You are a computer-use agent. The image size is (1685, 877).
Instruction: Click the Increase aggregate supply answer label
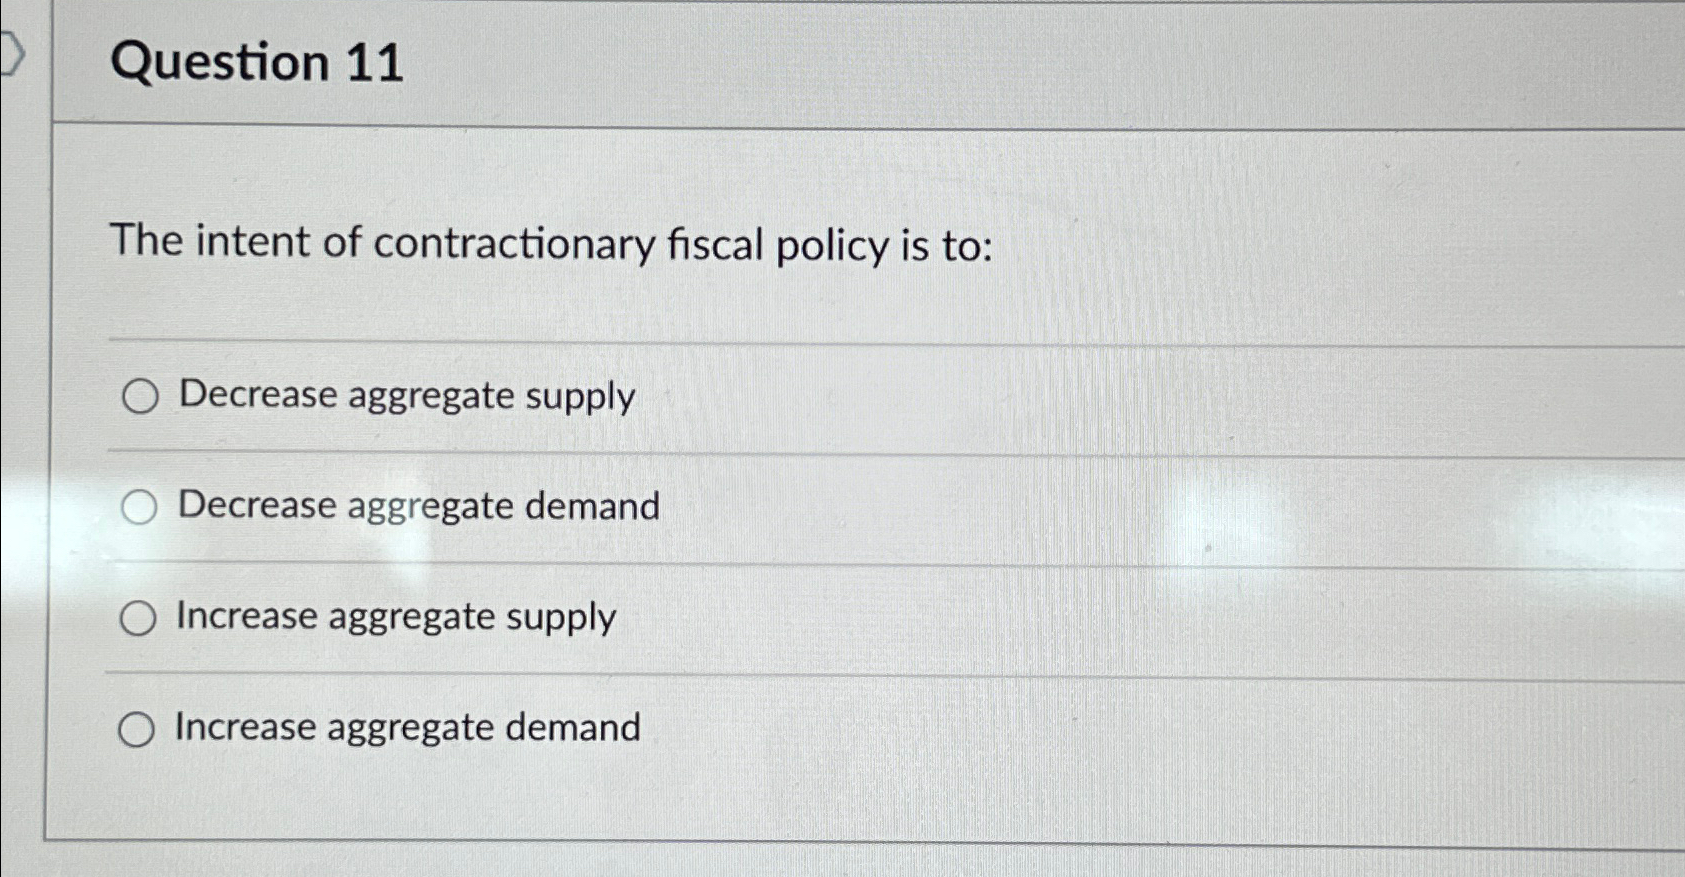coord(394,617)
